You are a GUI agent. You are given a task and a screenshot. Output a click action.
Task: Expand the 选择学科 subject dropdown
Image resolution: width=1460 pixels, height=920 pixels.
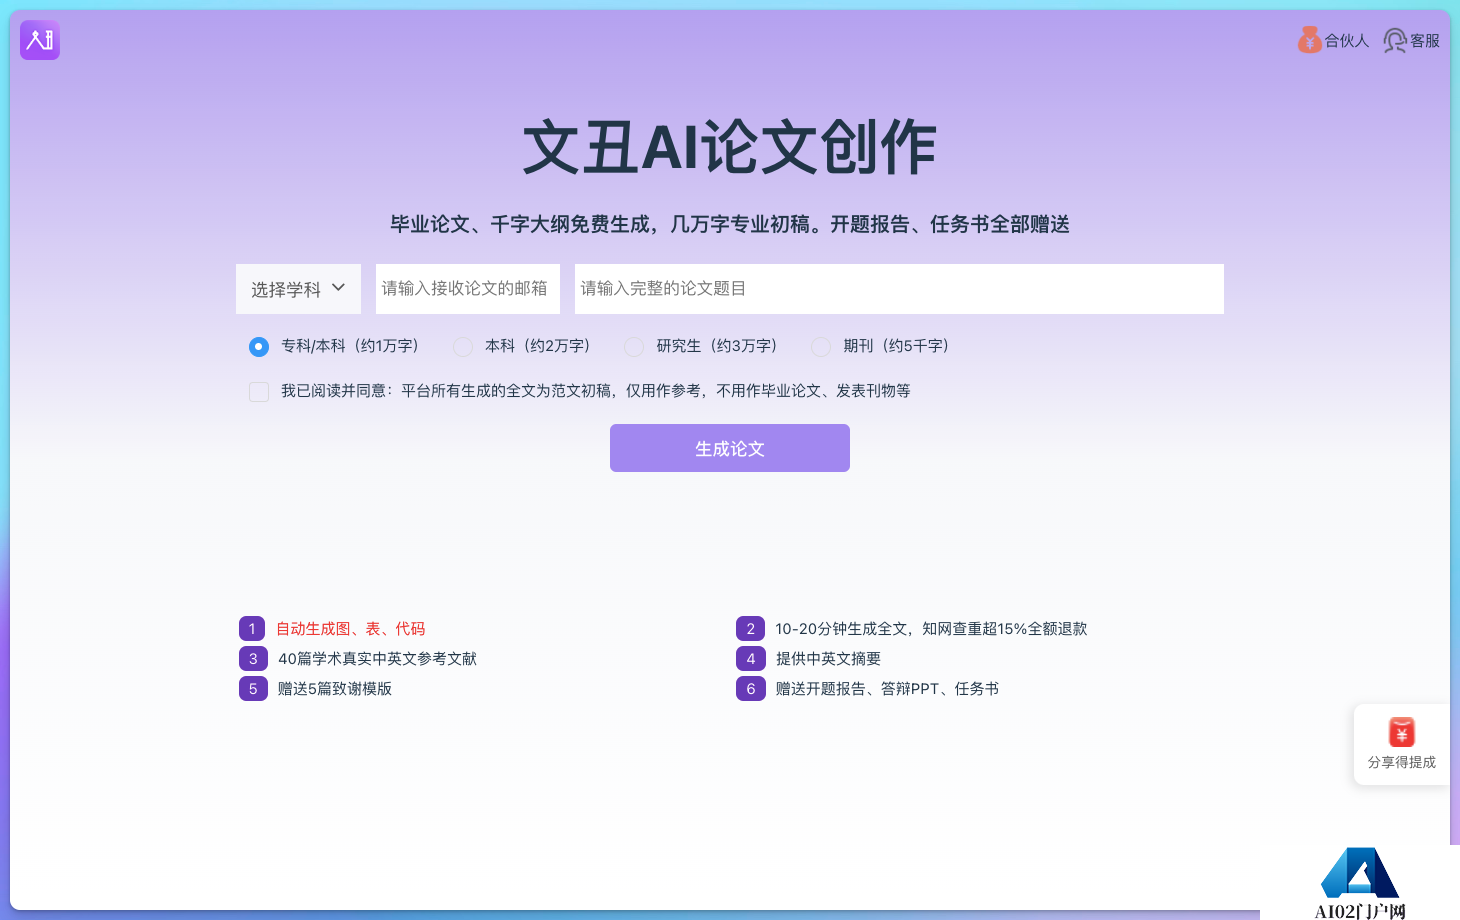[298, 289]
